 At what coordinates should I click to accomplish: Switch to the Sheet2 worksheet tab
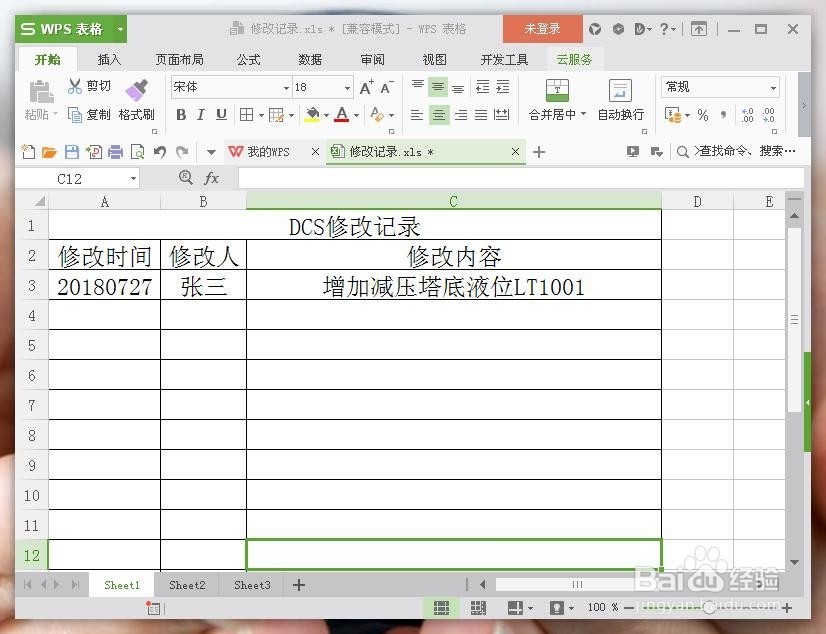pos(186,585)
